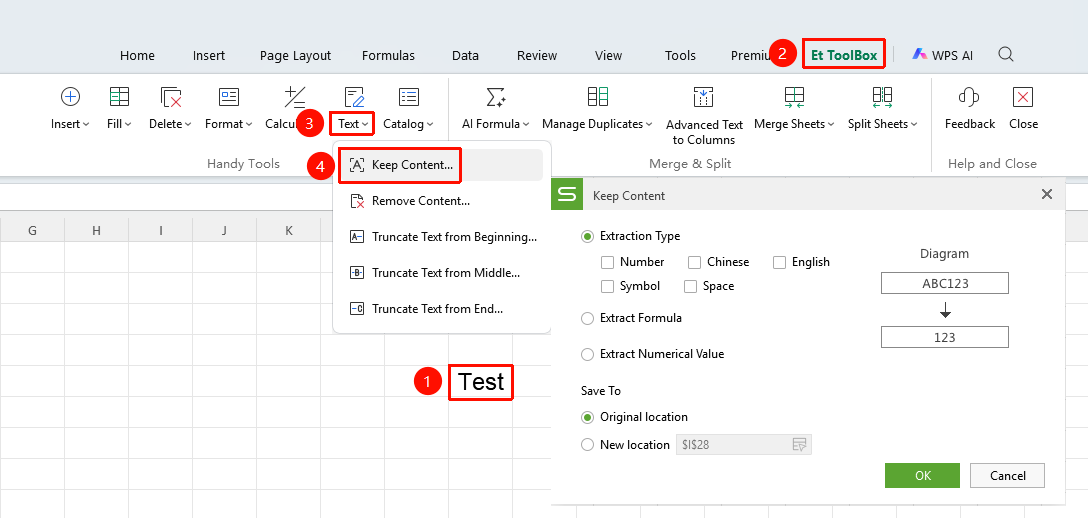
Task: Open the Tools tab
Action: [x=680, y=55]
